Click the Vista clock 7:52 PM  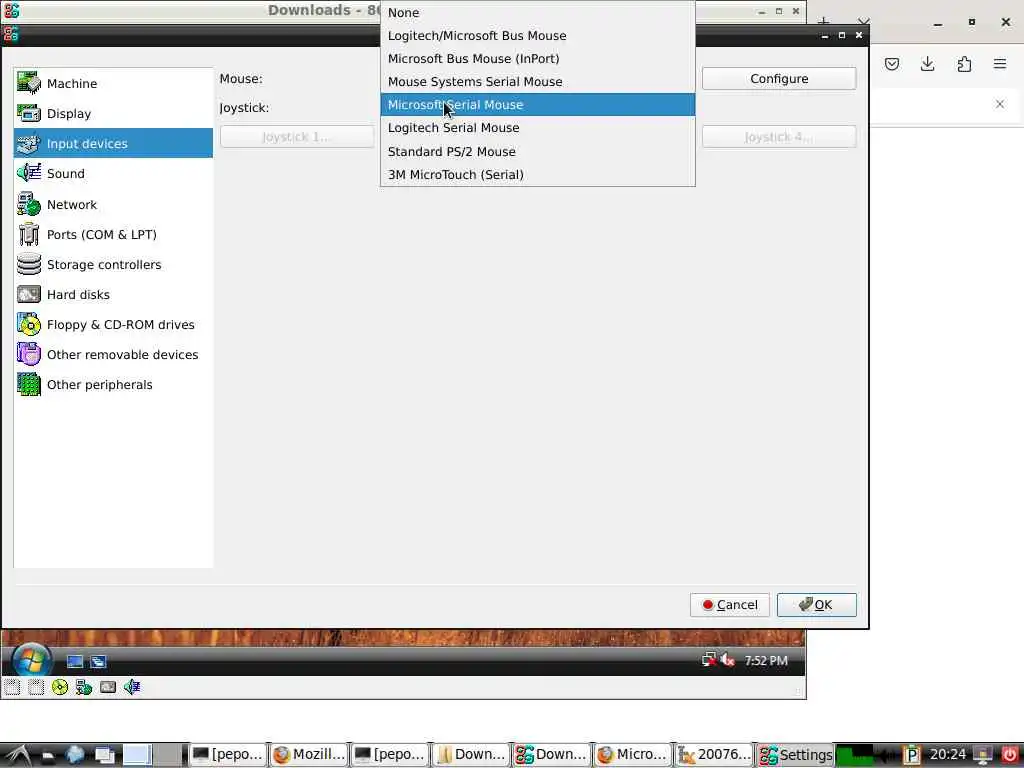(x=766, y=660)
